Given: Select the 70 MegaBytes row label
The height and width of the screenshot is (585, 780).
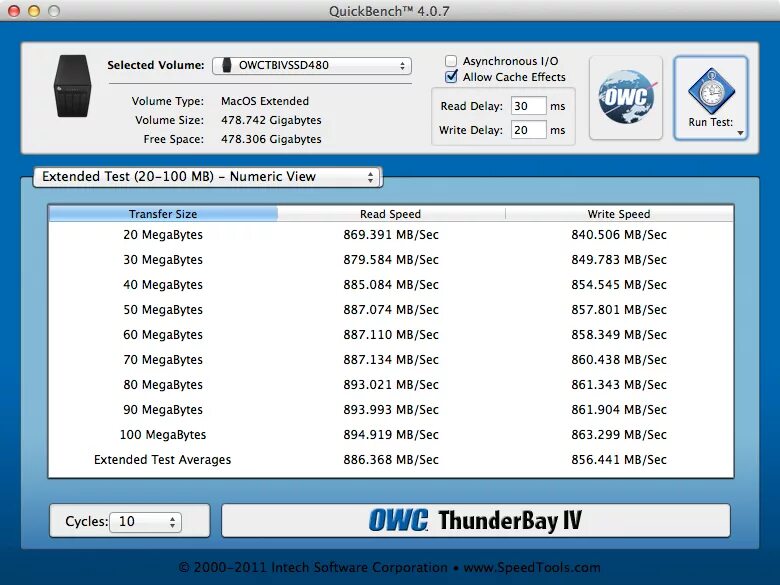Looking at the screenshot, I should 163,360.
